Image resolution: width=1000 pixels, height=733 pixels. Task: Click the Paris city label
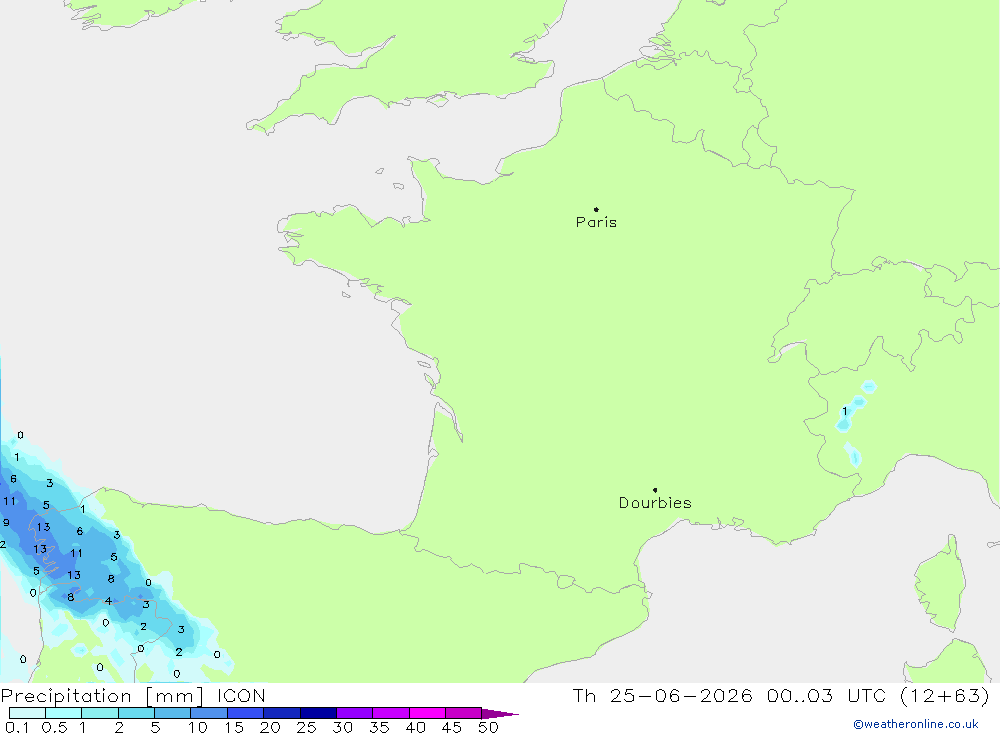pyautogui.click(x=596, y=222)
